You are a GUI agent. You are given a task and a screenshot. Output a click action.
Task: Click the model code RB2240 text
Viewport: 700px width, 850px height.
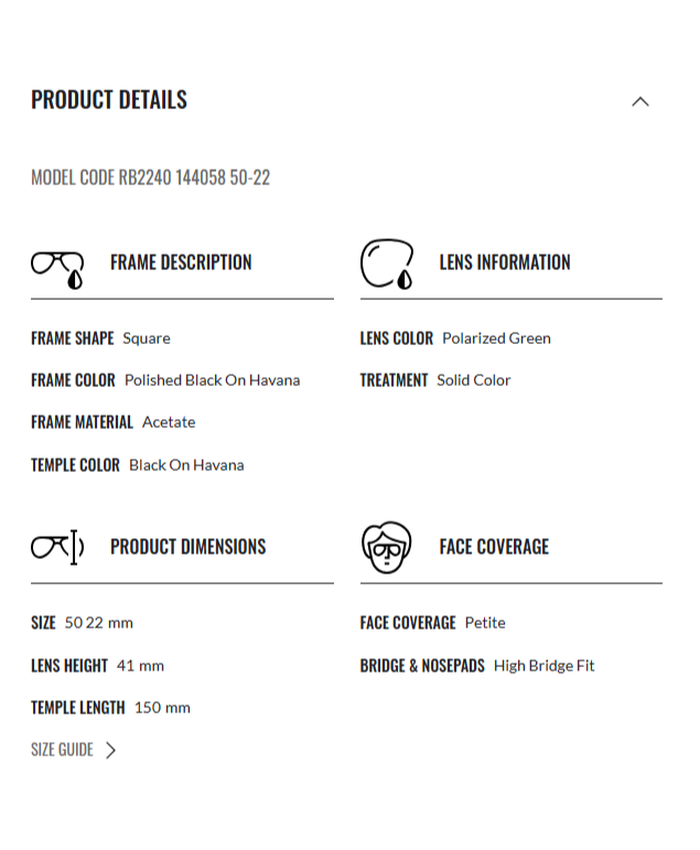(150, 178)
